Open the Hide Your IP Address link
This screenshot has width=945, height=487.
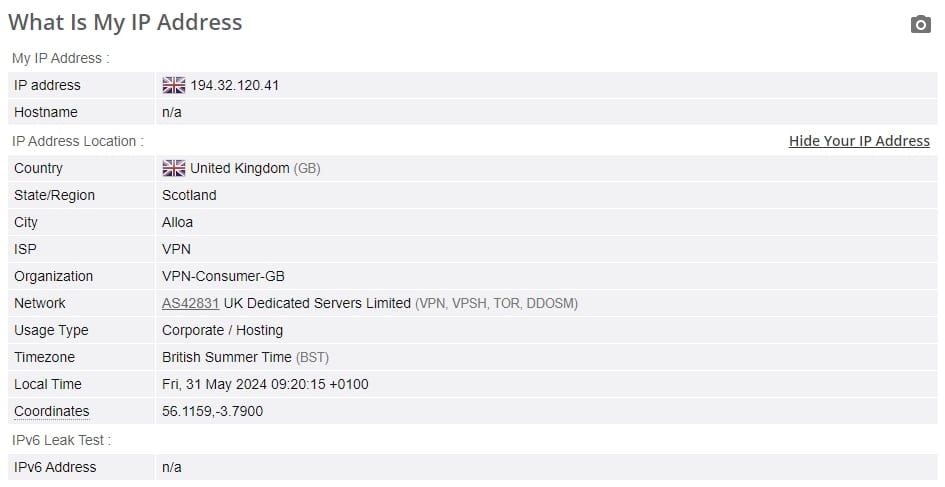859,141
